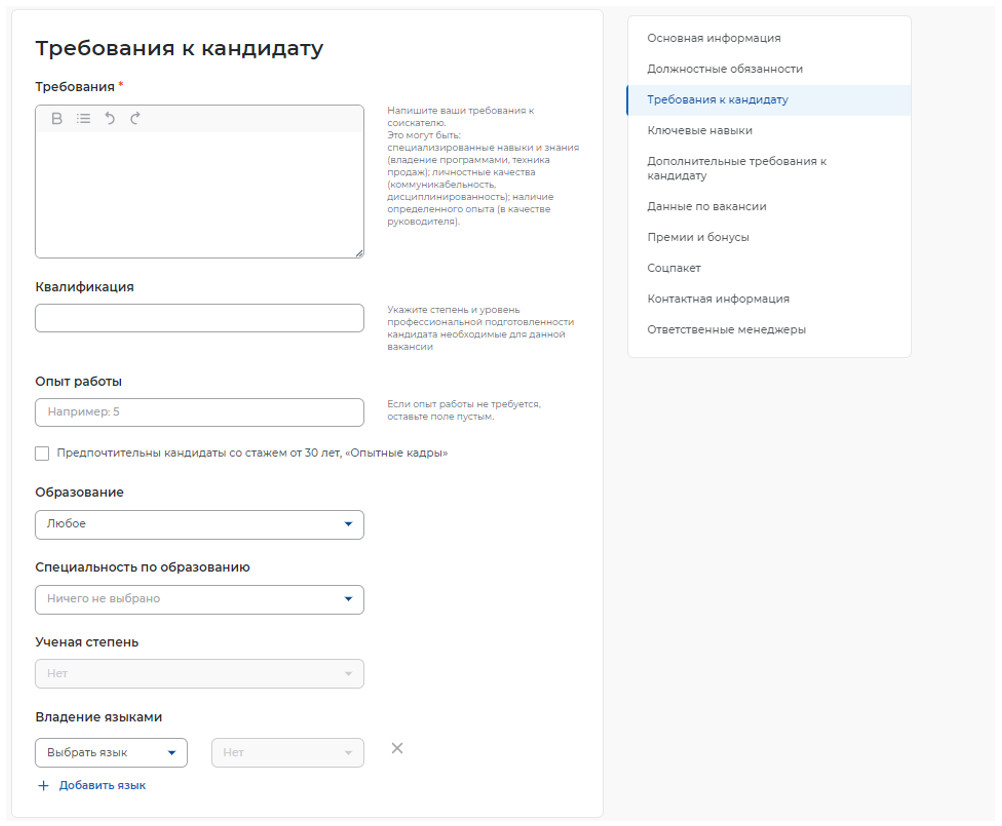
Task: Remove language row with the X icon
Action: click(x=397, y=749)
